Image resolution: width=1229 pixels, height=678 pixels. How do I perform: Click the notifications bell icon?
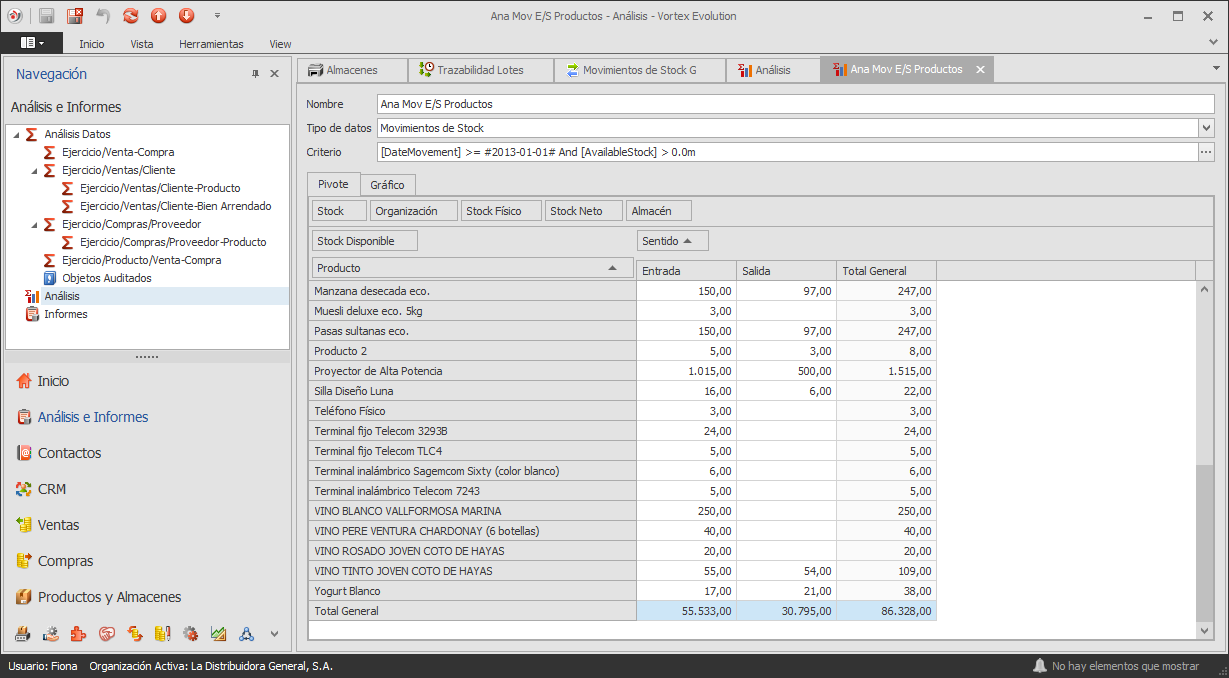pos(1040,666)
